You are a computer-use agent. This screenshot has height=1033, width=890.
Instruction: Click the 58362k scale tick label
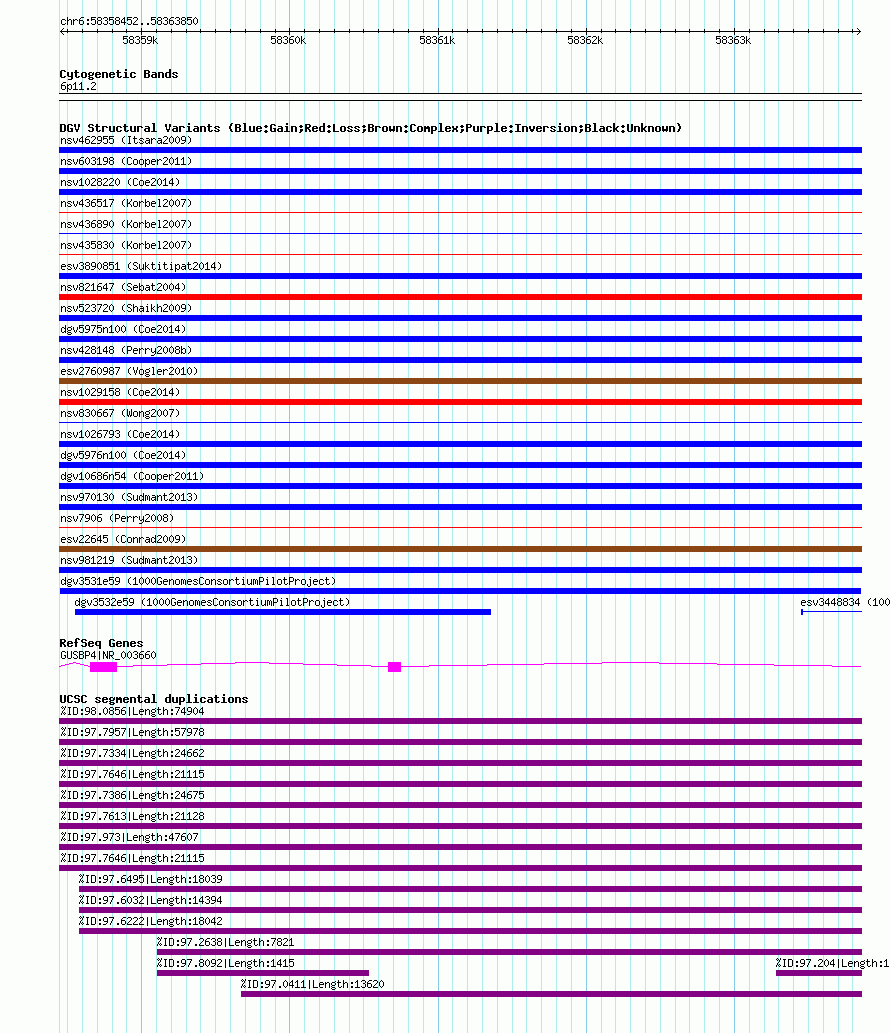tap(585, 40)
